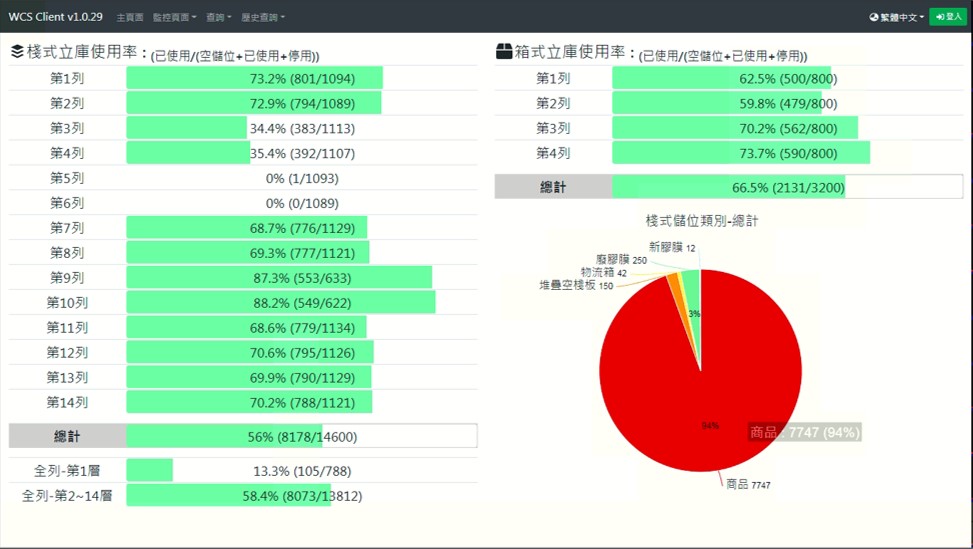Click the 第9列 row label
Image resolution: width=973 pixels, height=549 pixels.
click(67, 278)
